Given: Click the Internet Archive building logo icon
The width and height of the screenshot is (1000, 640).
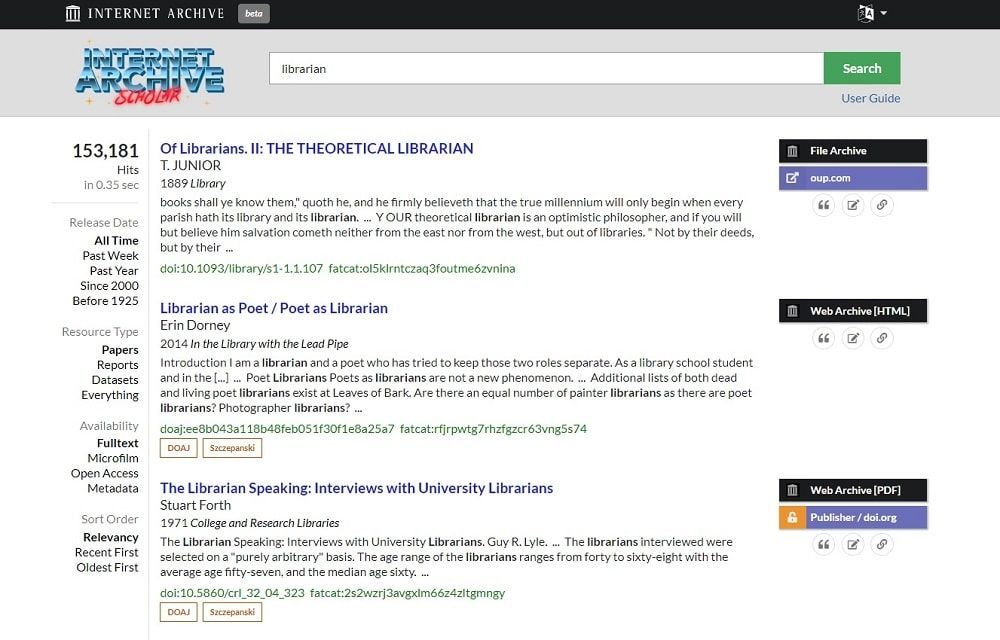Looking at the screenshot, I should (x=73, y=13).
